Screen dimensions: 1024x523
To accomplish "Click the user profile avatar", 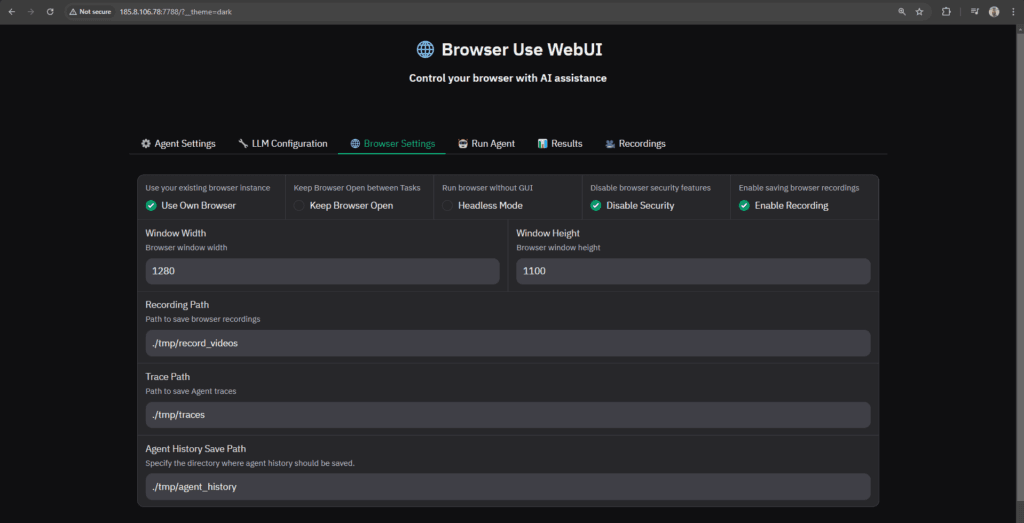I will (993, 12).
